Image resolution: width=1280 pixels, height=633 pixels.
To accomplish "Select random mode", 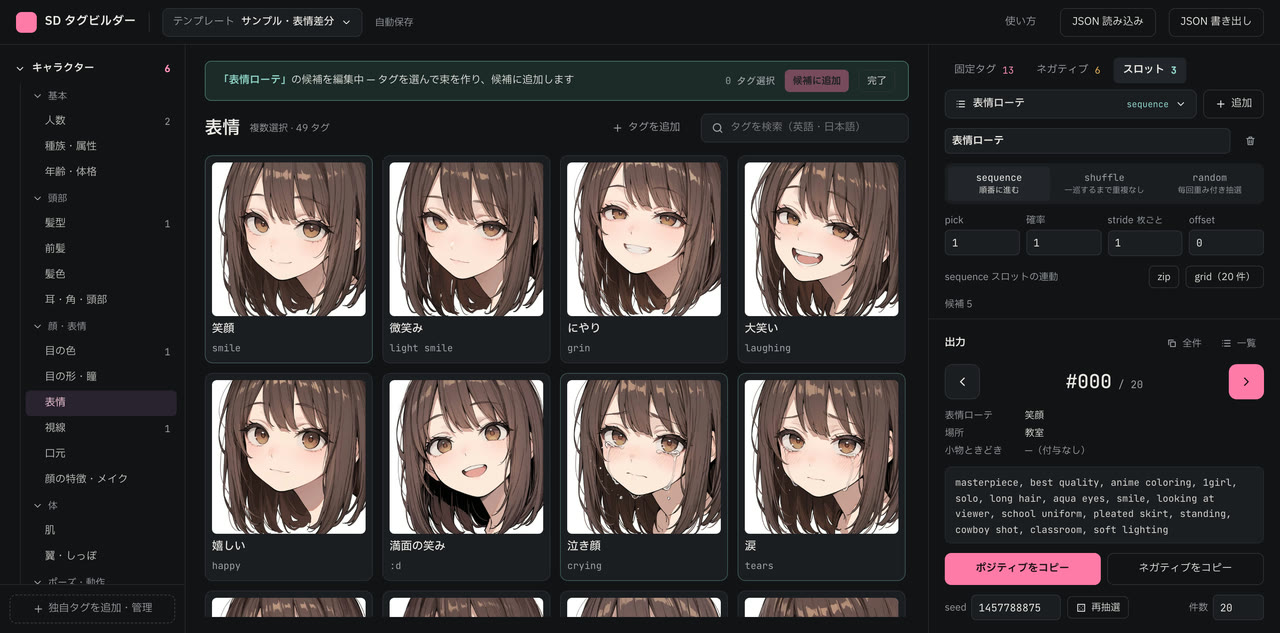I will 1209,183.
